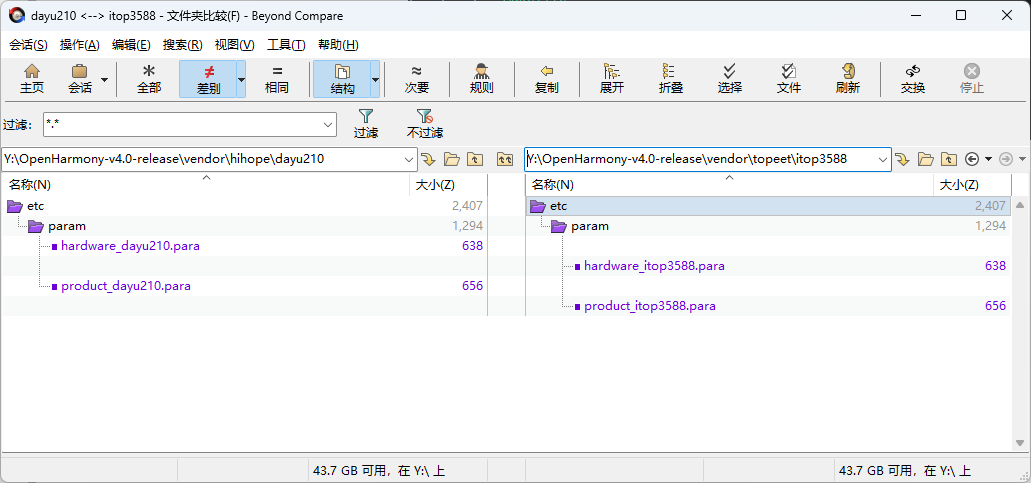Refresh the comparison with 刷新
Image resolution: width=1031 pixels, height=483 pixels.
(x=848, y=79)
